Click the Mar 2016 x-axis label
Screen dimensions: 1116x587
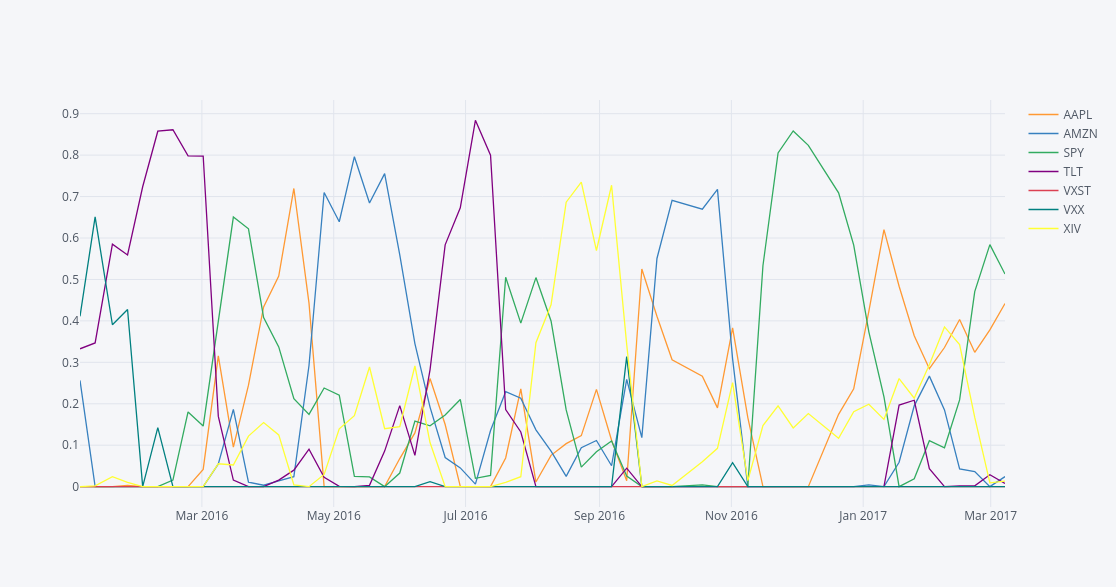coord(202,516)
